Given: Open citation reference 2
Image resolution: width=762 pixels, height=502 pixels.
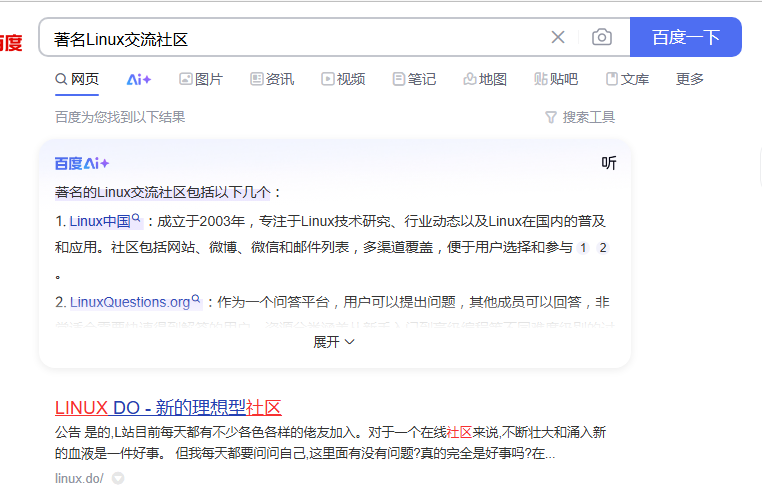Looking at the screenshot, I should 603,248.
